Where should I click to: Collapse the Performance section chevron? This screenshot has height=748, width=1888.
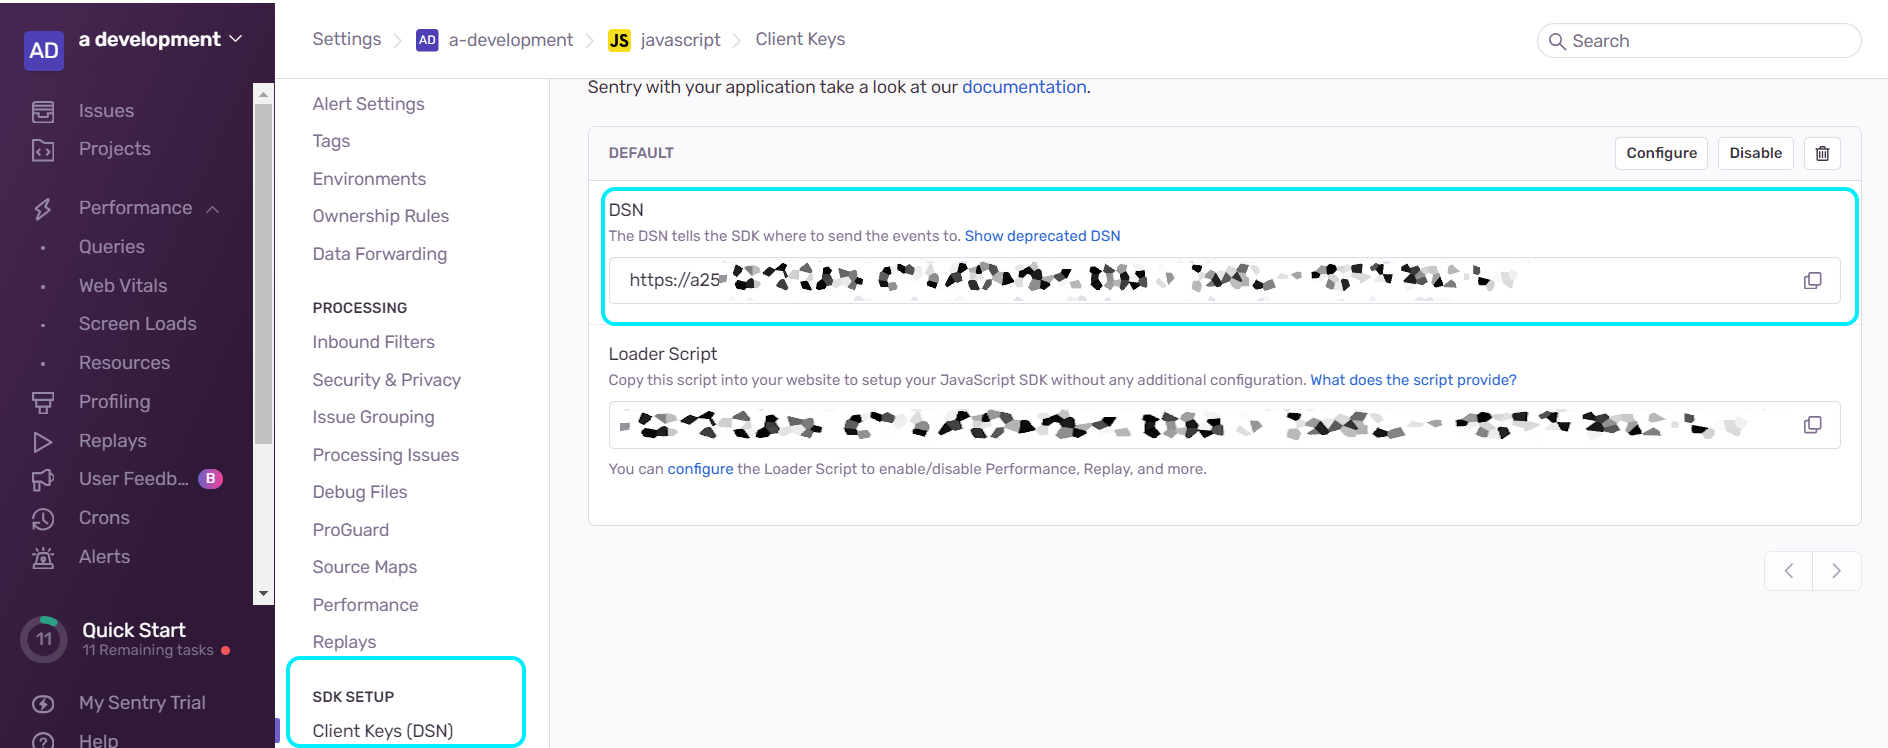click(x=213, y=209)
